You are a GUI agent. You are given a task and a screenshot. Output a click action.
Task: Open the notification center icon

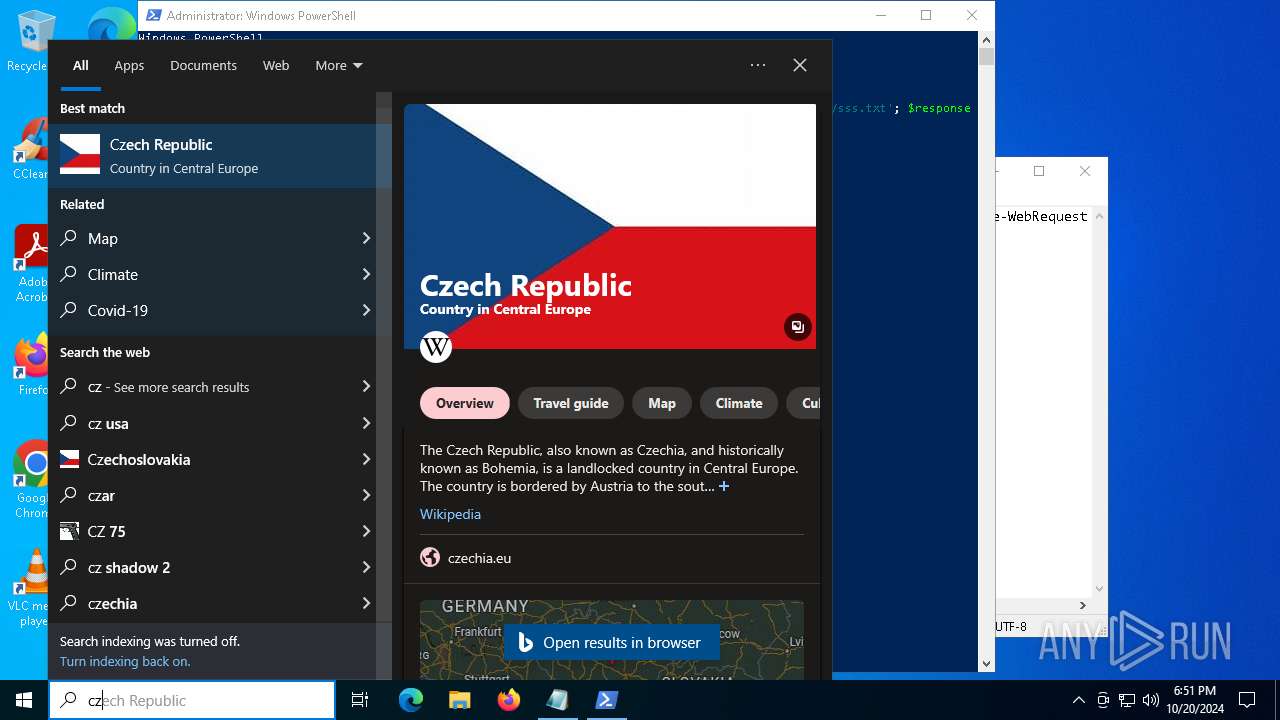[x=1247, y=700]
